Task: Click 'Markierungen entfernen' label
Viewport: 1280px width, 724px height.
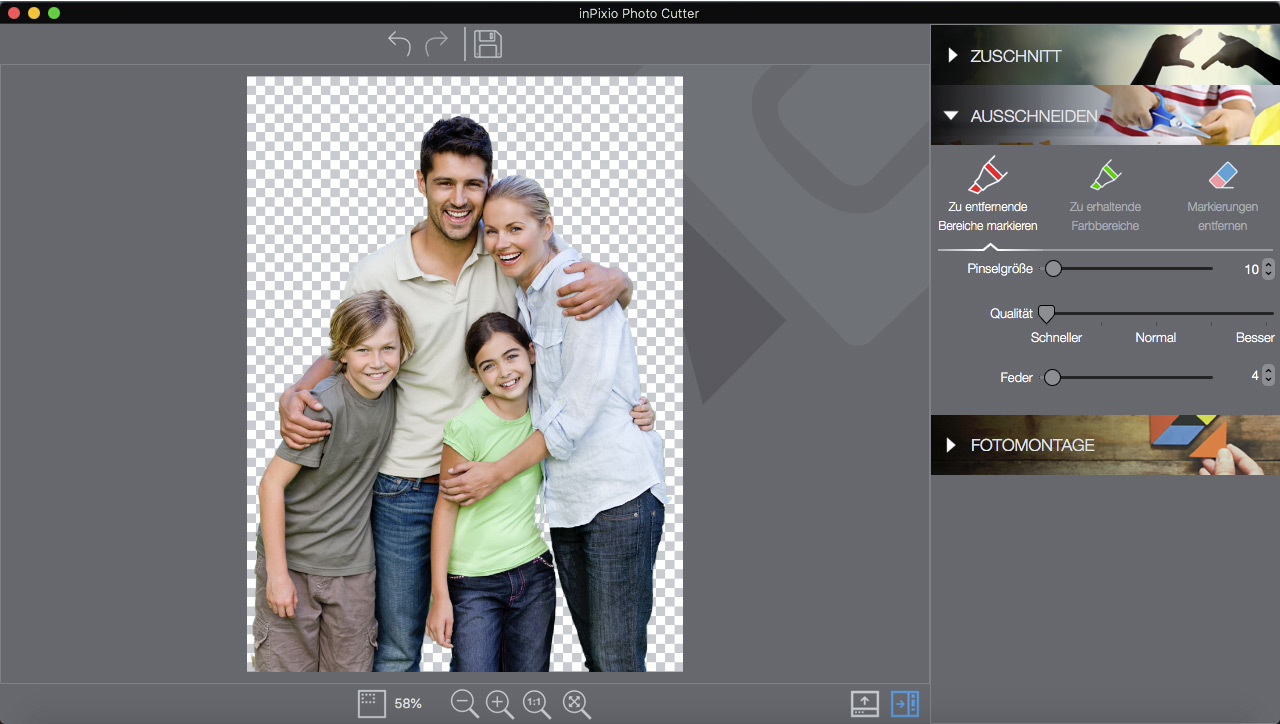Action: pos(1222,216)
